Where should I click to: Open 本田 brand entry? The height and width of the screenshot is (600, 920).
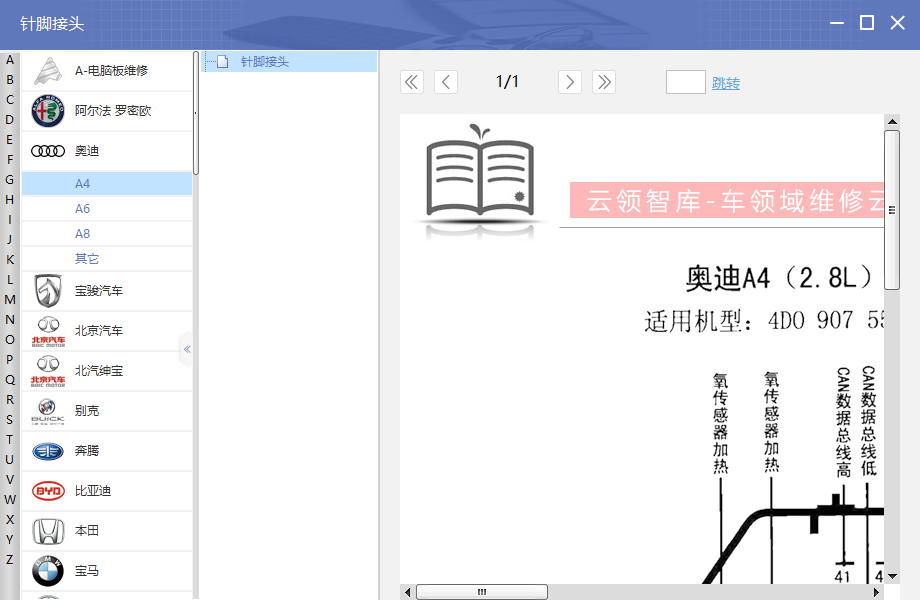pyautogui.click(x=107, y=531)
